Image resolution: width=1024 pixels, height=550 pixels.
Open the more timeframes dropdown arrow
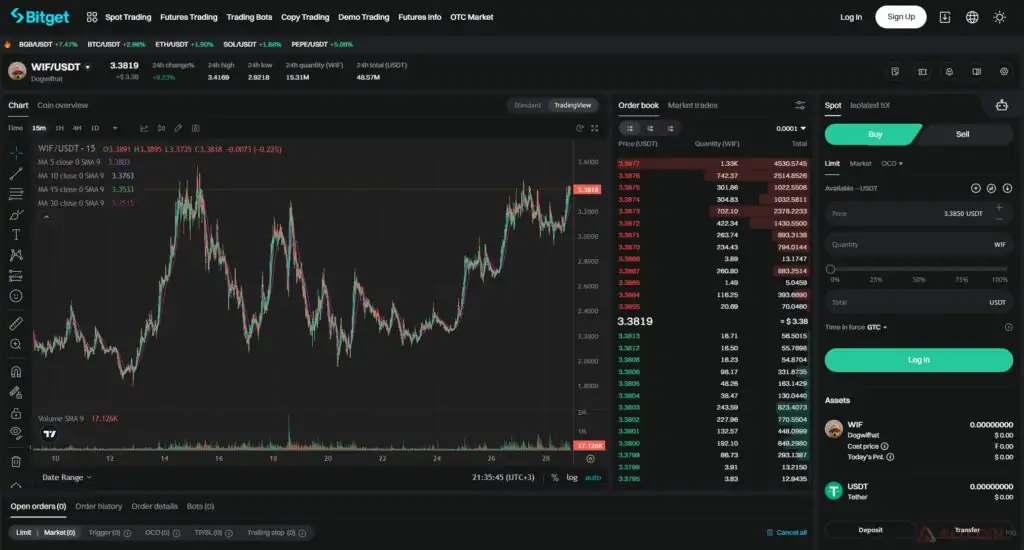[x=115, y=128]
